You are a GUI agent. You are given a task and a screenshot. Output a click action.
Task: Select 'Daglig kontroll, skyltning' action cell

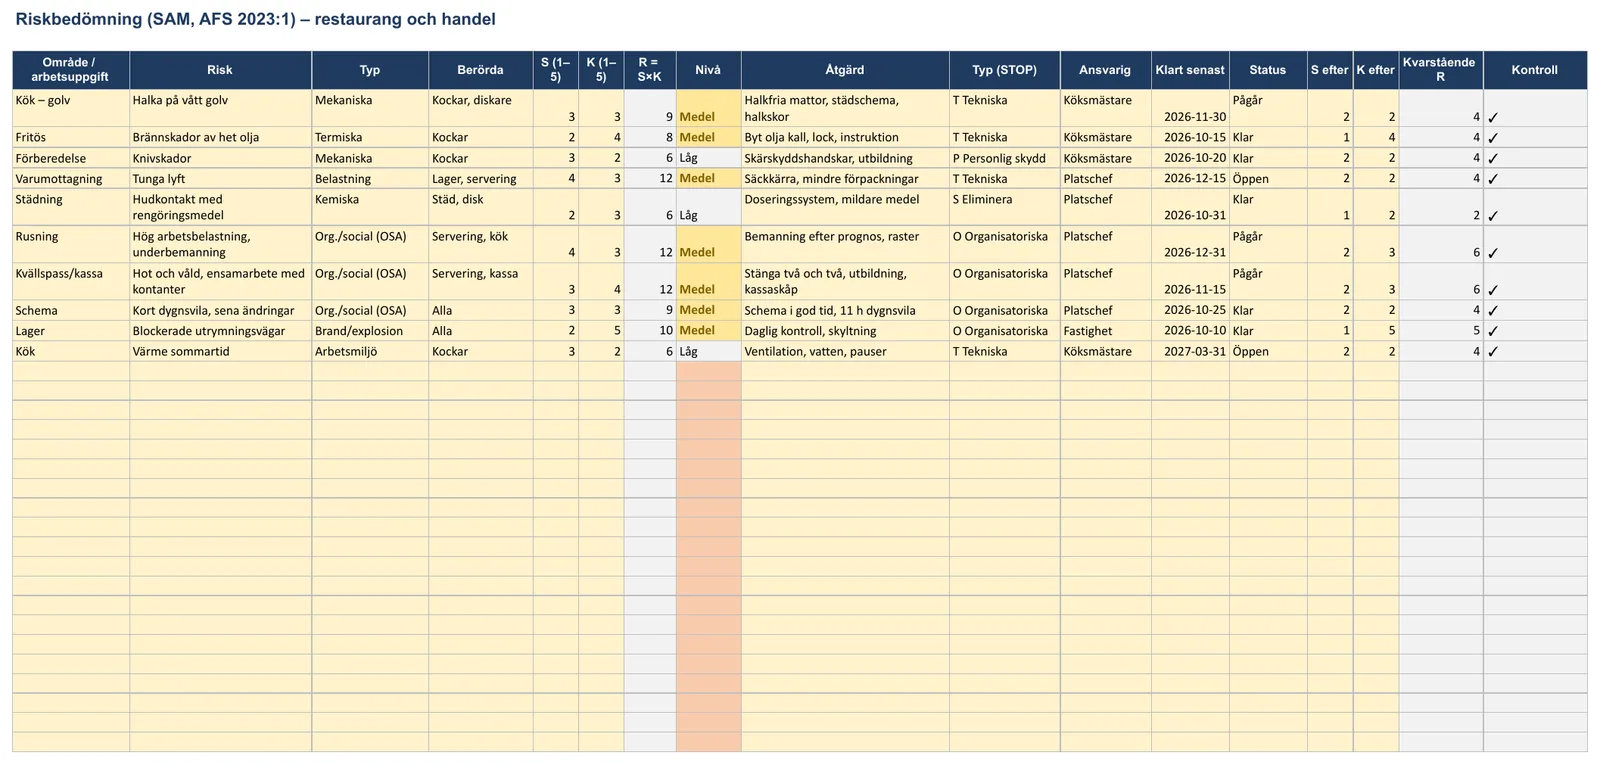(x=845, y=331)
